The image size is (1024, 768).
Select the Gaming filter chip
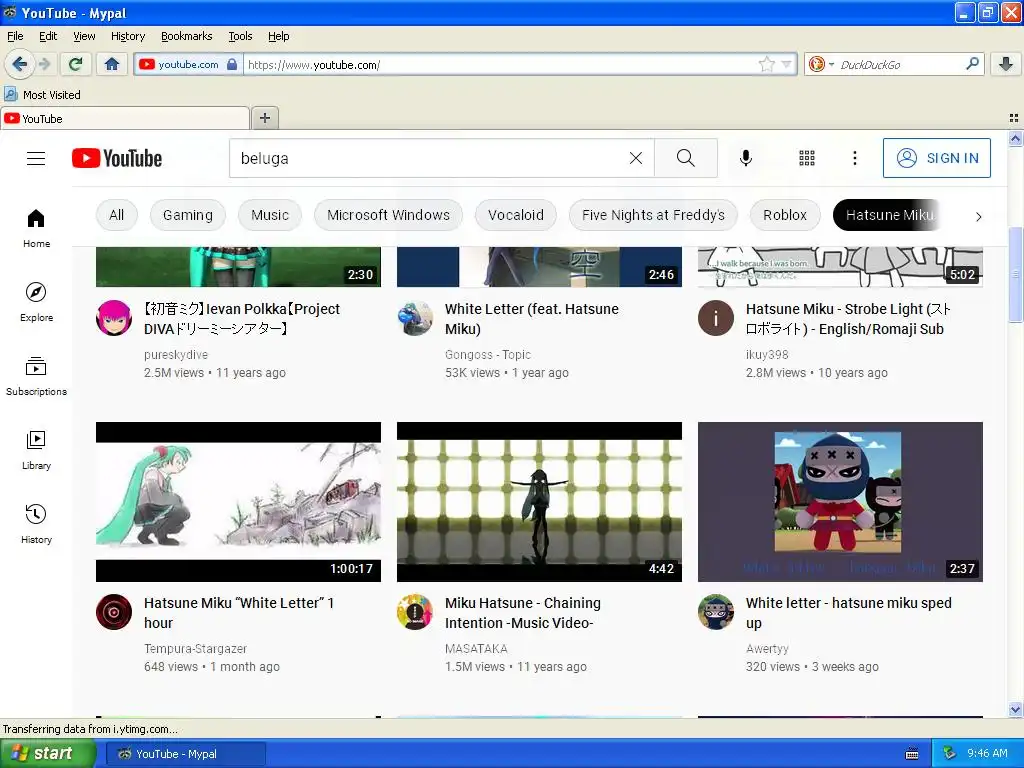click(x=187, y=215)
